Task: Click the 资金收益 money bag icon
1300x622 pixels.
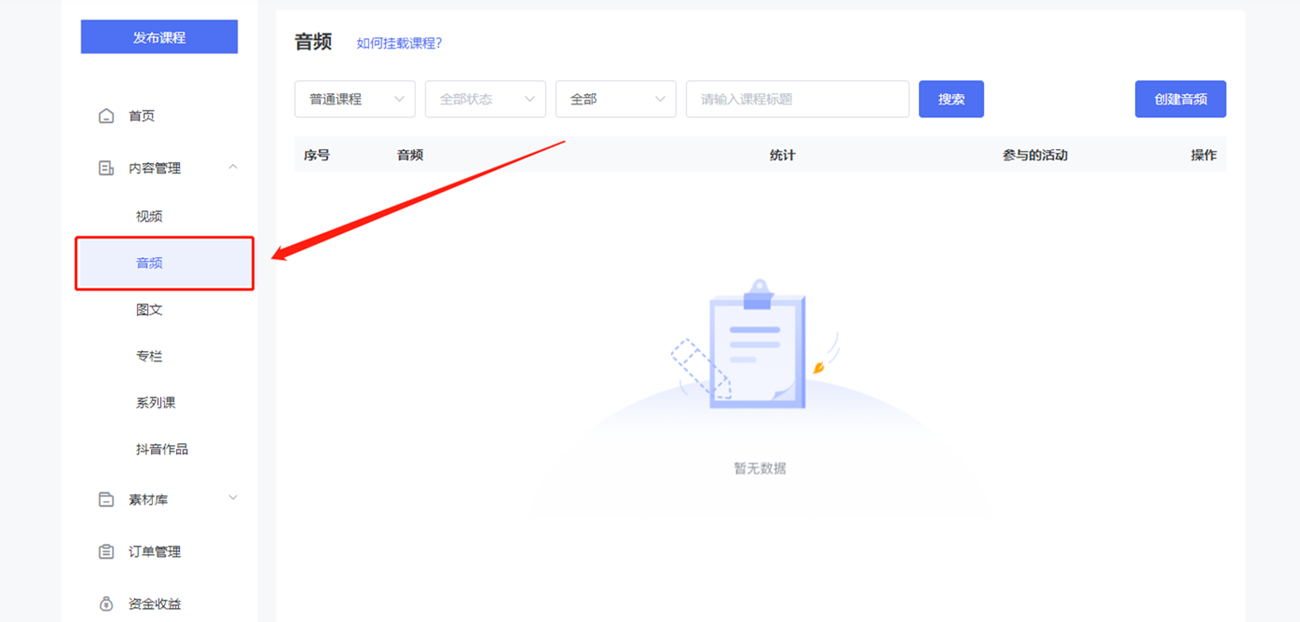Action: point(106,604)
